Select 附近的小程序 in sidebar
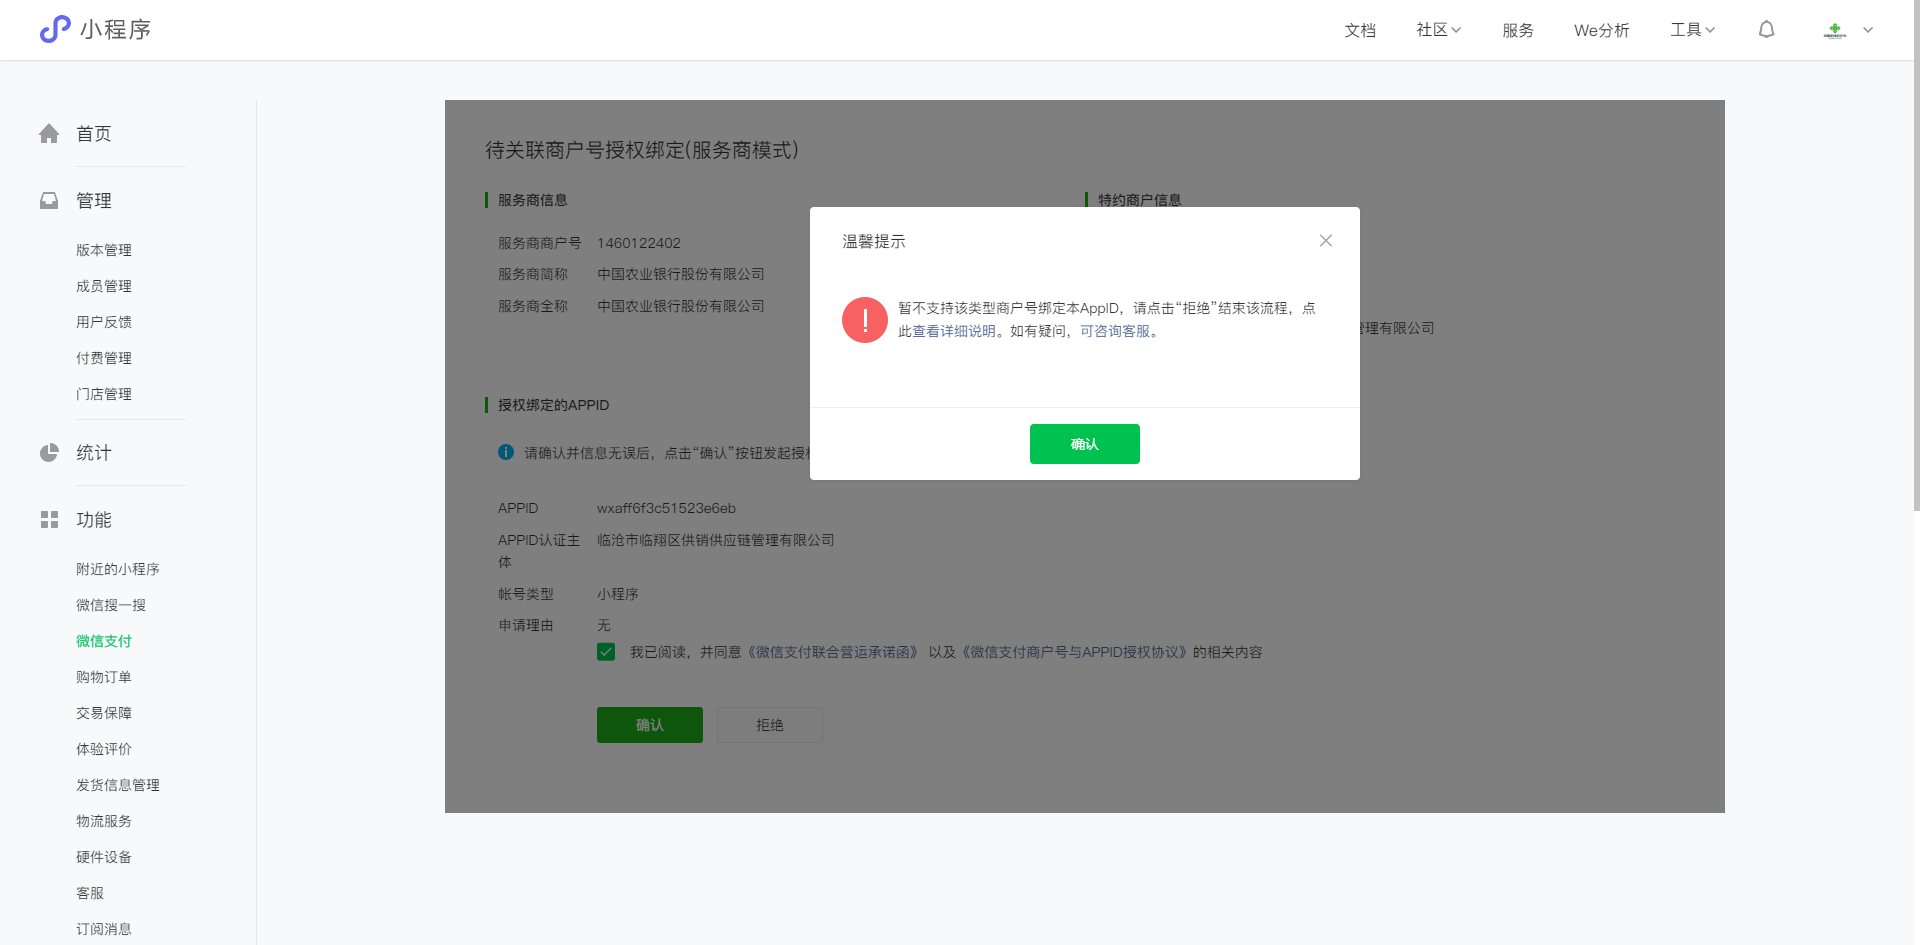1920x945 pixels. (x=118, y=569)
